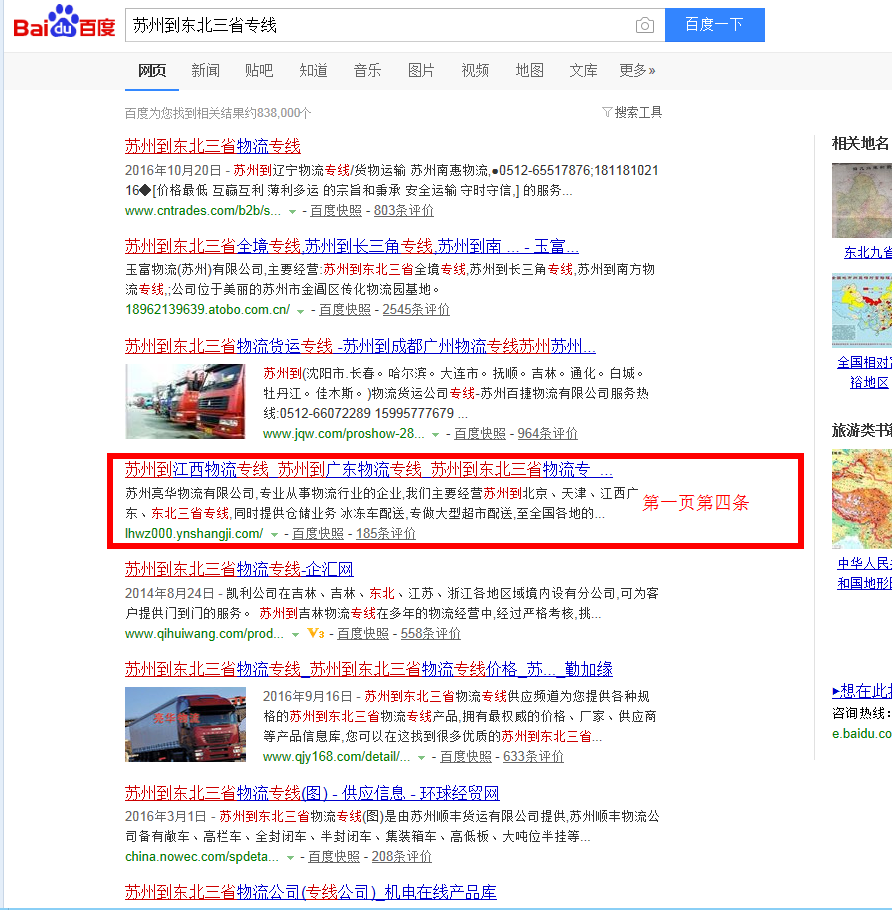892x910 pixels.
Task: Expand dropdown arrow next to www.jqw.com URL
Action: [x=435, y=435]
